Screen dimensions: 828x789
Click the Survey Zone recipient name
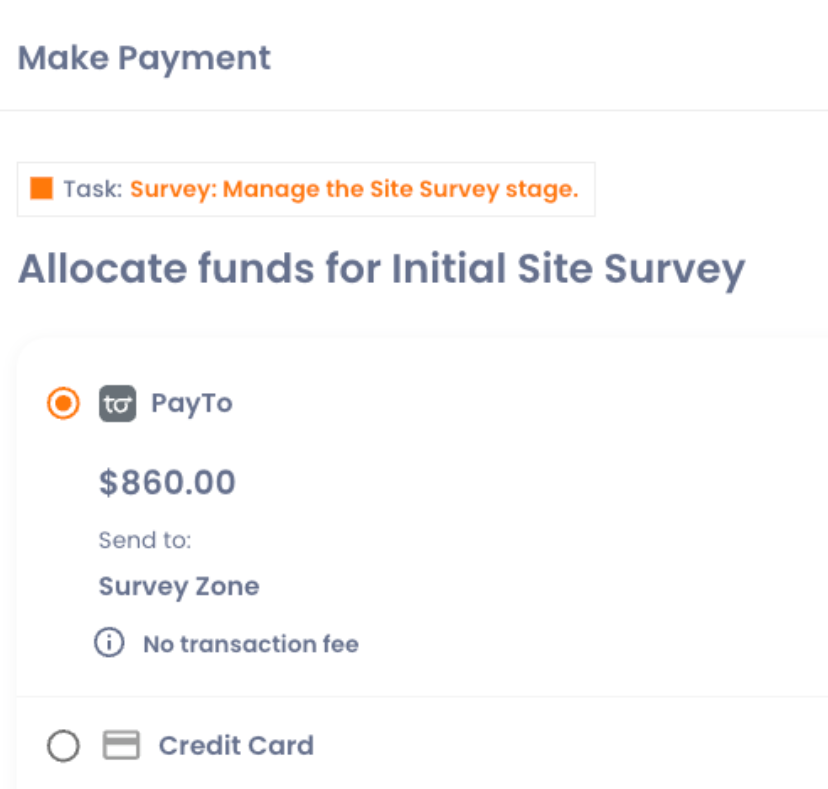tap(179, 586)
